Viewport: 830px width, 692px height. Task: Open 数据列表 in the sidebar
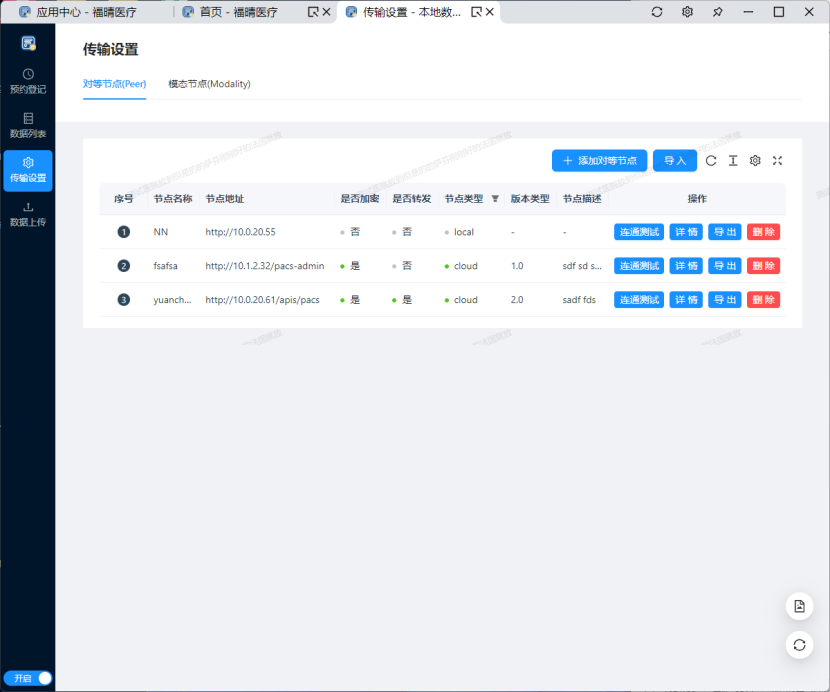pyautogui.click(x=28, y=125)
